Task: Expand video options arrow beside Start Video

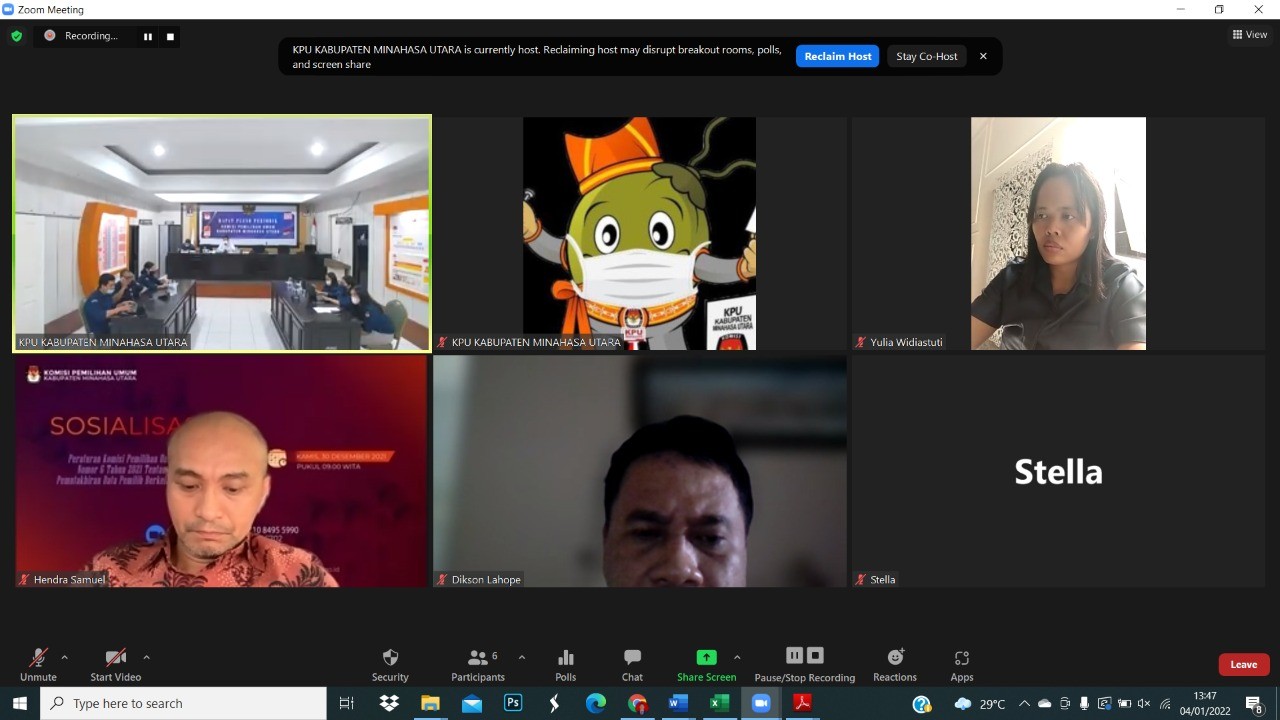Action: 146,657
